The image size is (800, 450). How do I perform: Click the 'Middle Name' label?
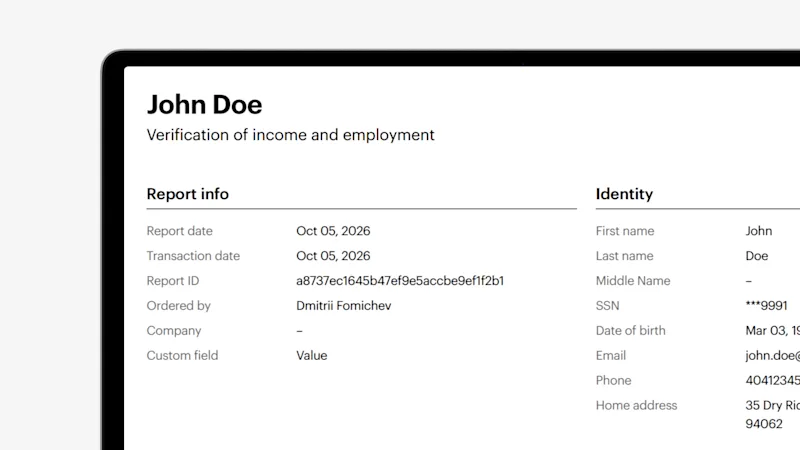[633, 281]
